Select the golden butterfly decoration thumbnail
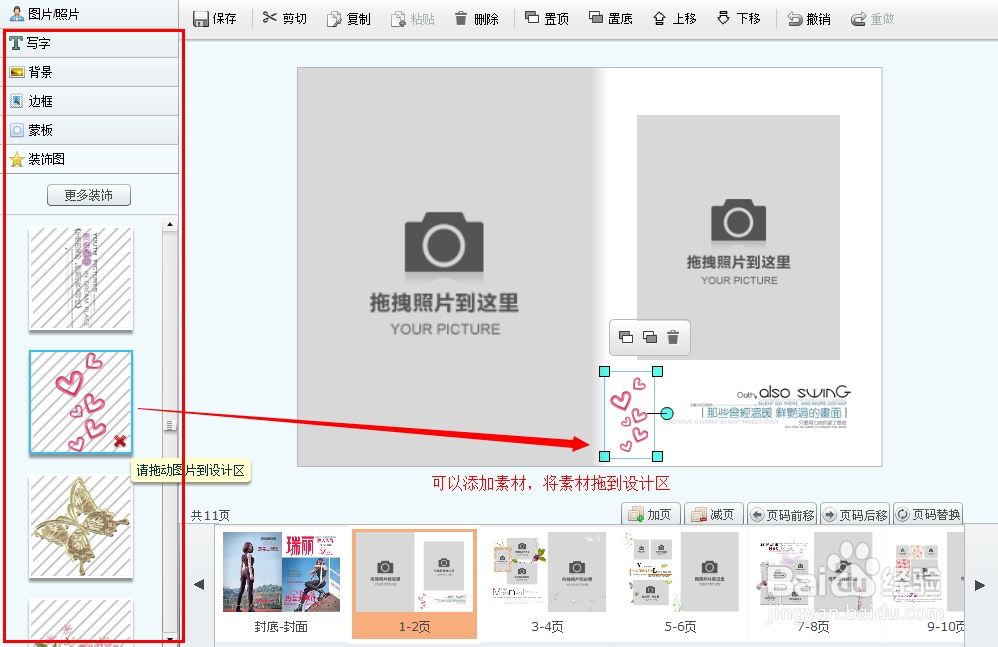Screen dimensions: 998x647 (x=81, y=526)
